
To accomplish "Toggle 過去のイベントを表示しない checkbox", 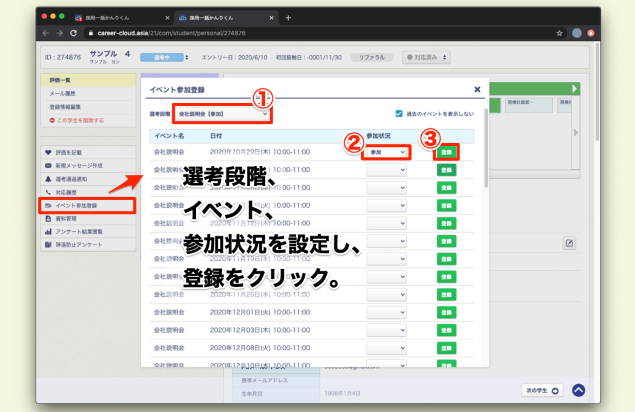I will [x=400, y=114].
